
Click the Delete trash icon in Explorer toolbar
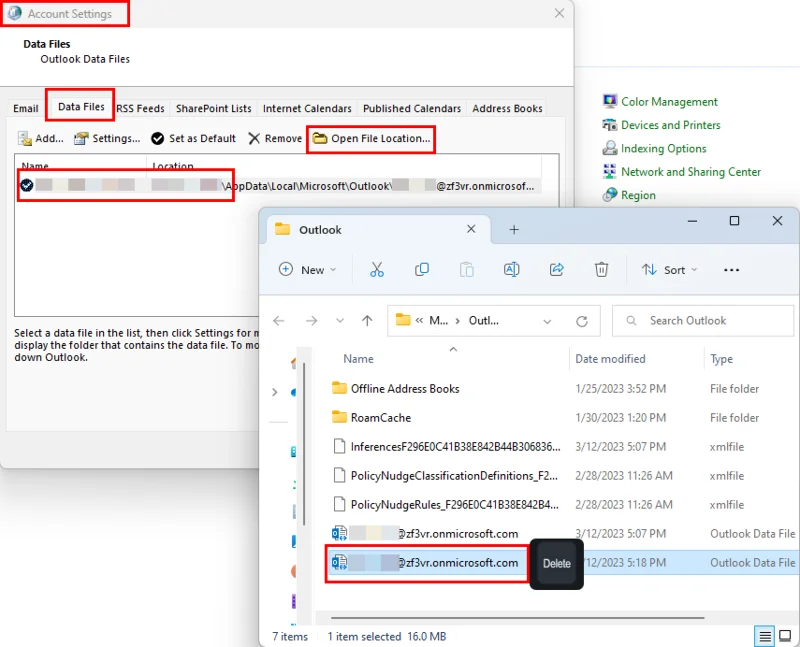(601, 269)
